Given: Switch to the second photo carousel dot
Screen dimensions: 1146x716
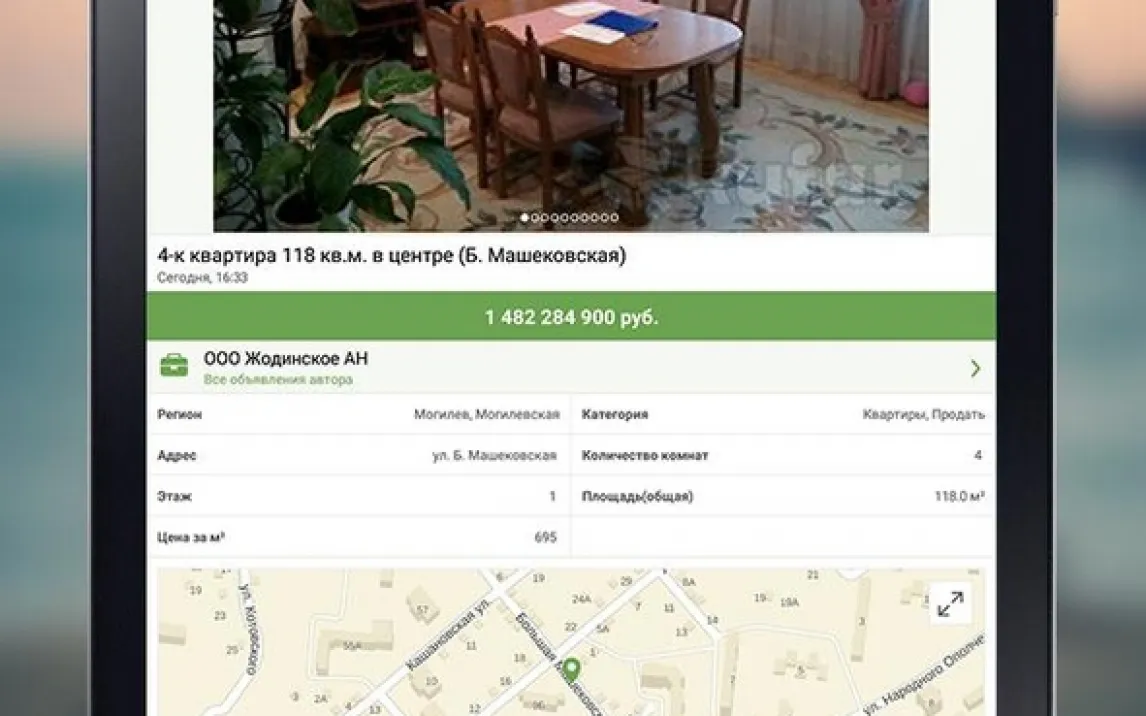Looking at the screenshot, I should [535, 218].
